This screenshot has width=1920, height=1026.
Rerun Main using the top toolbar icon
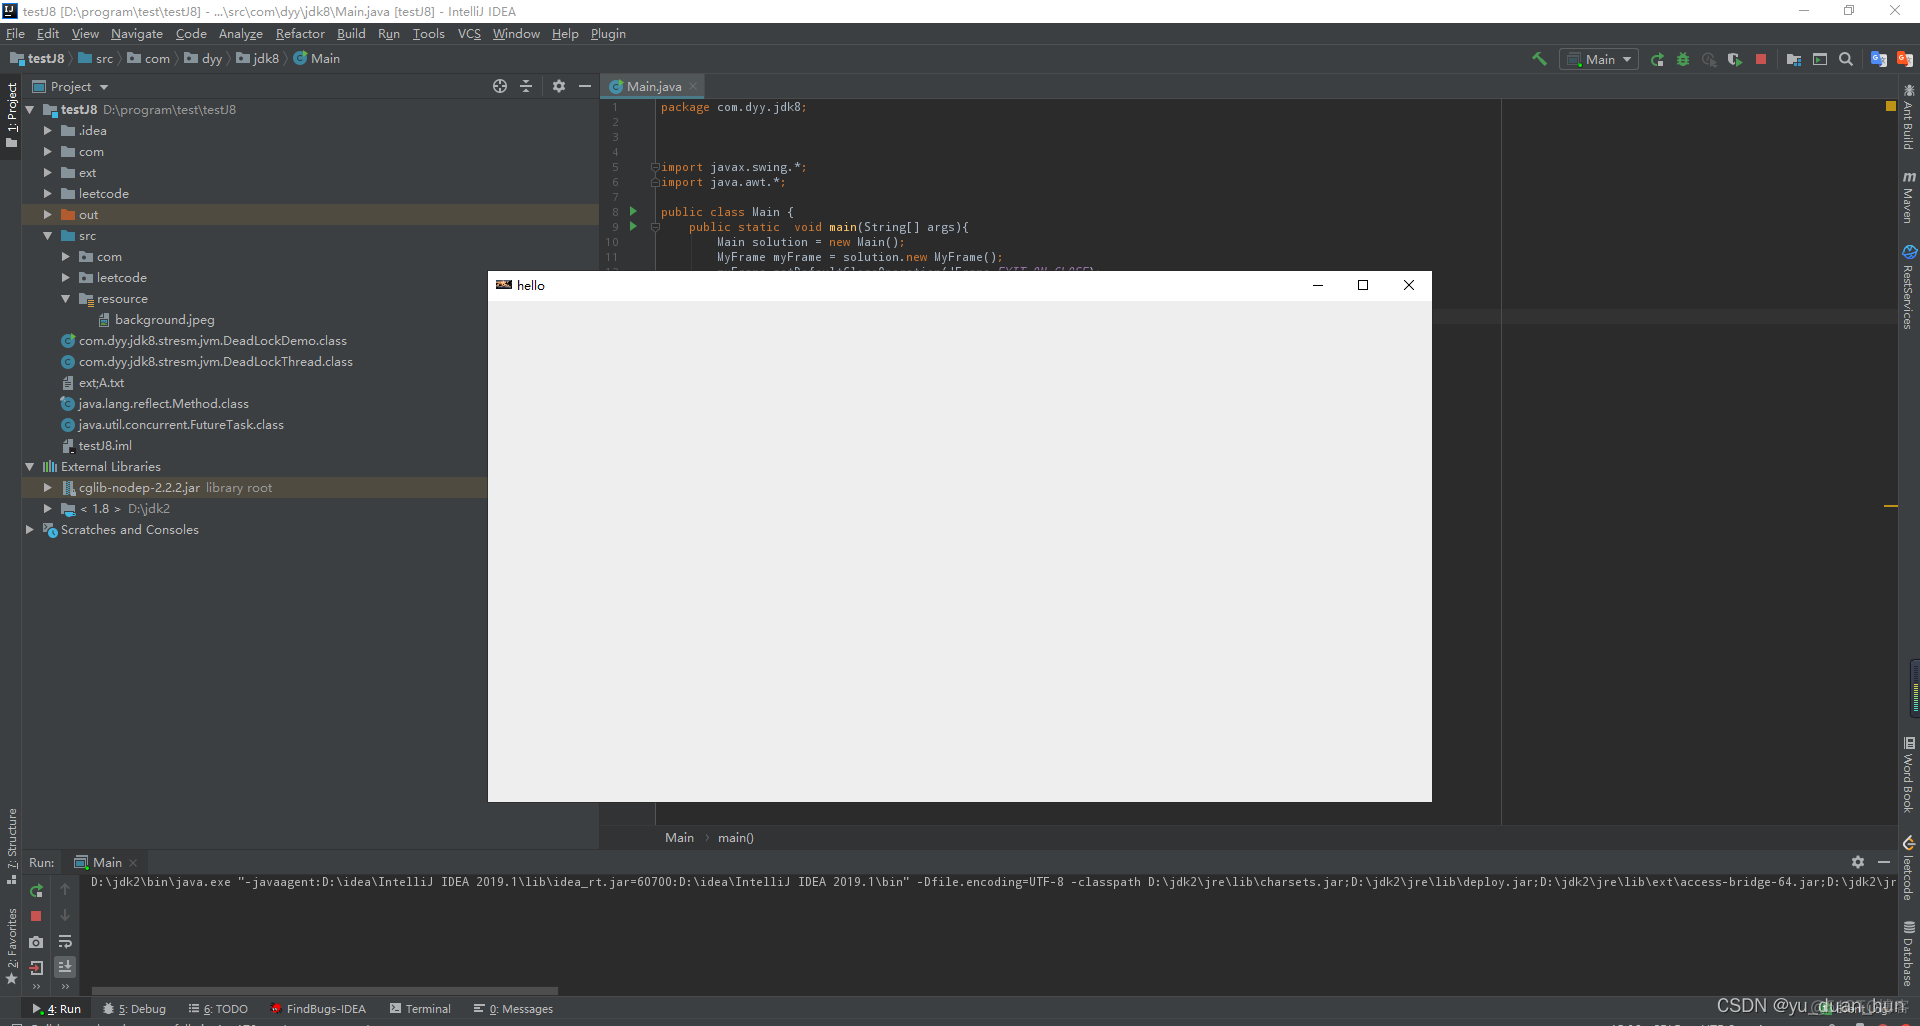point(1658,60)
